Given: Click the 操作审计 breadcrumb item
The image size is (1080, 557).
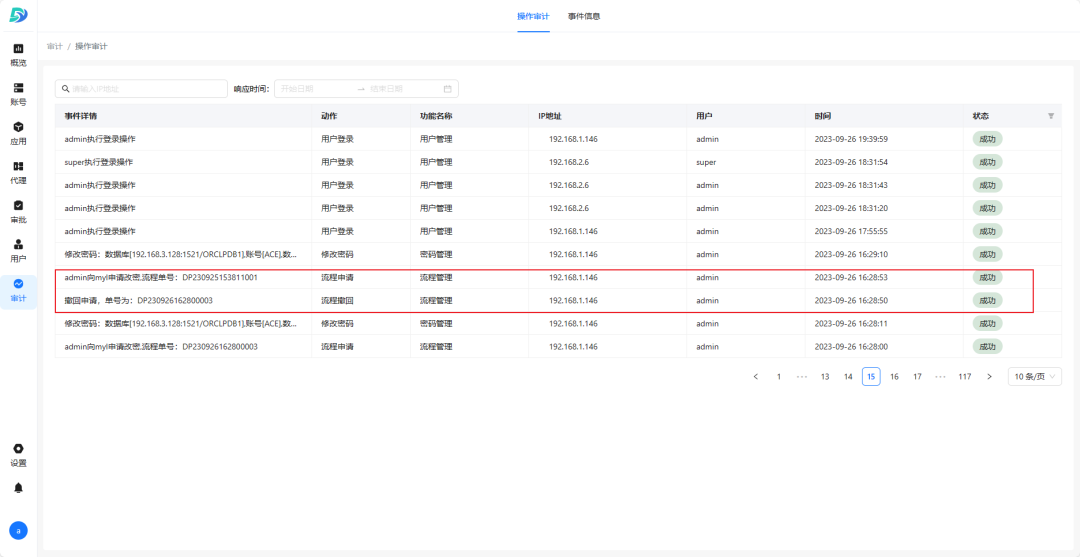Looking at the screenshot, I should 91,46.
